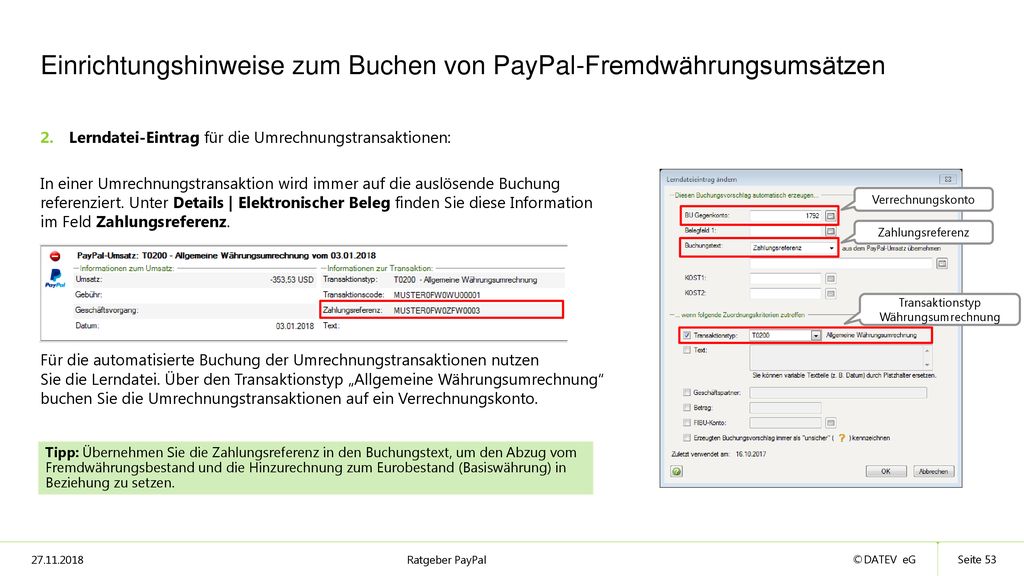This screenshot has width=1024, height=576.
Task: Close the Lerndateieintrag ändern dialog
Action: (x=948, y=179)
